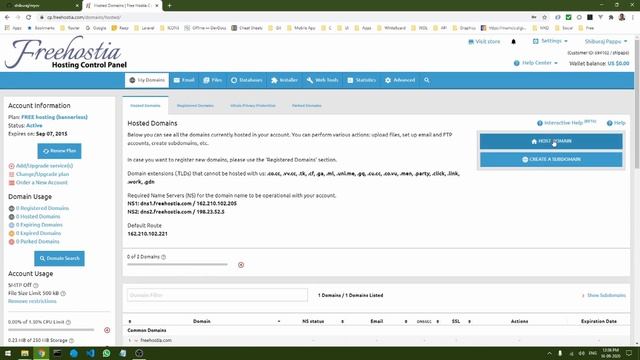Open VS Code from the taskbar
The width and height of the screenshot is (640, 360).
coord(90,353)
